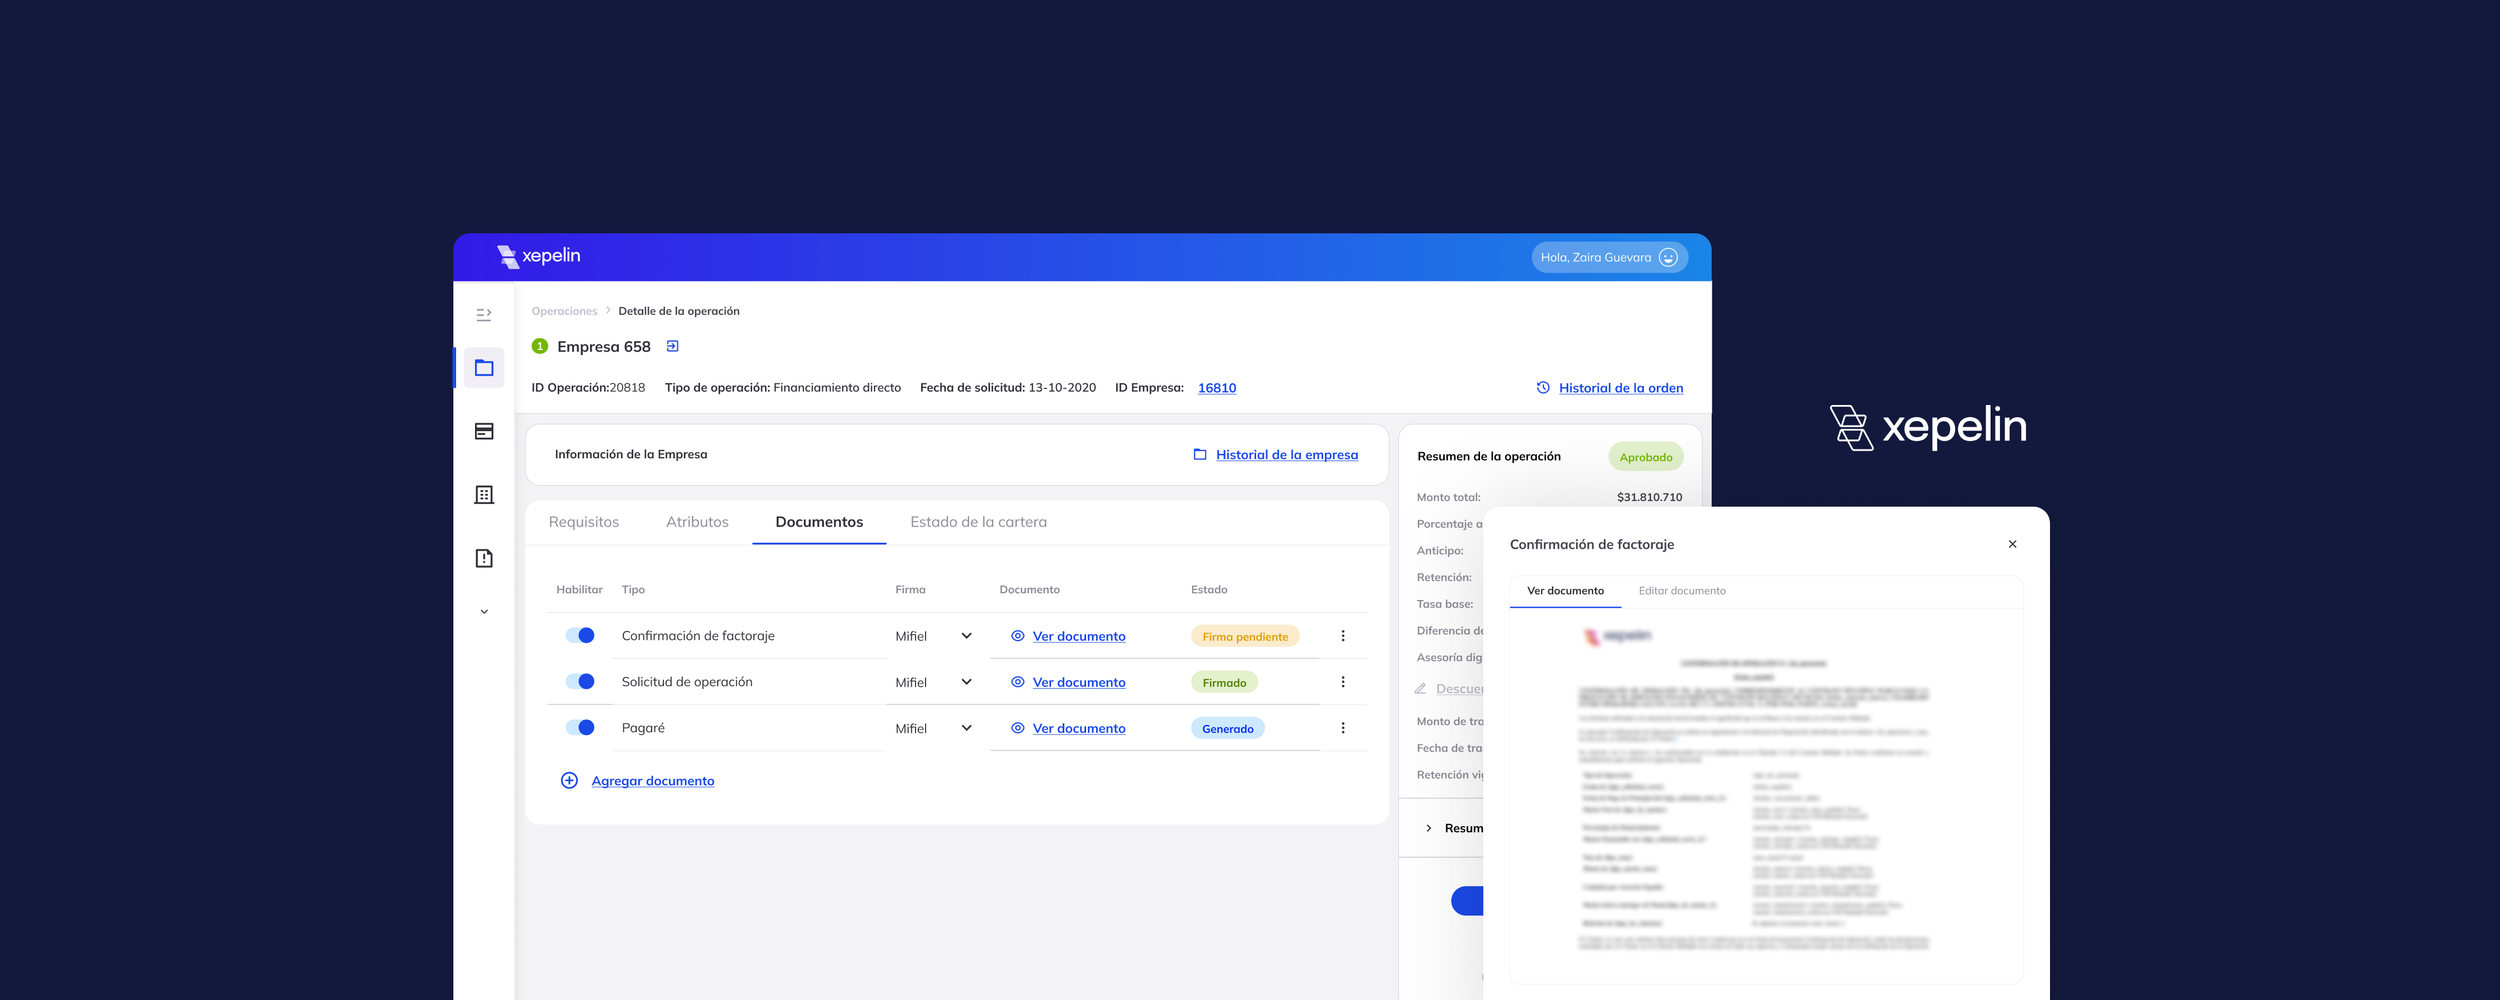Click folder icon beside Historial de la empresa
Screen dimensions: 2500x1000
(x=1200, y=454)
